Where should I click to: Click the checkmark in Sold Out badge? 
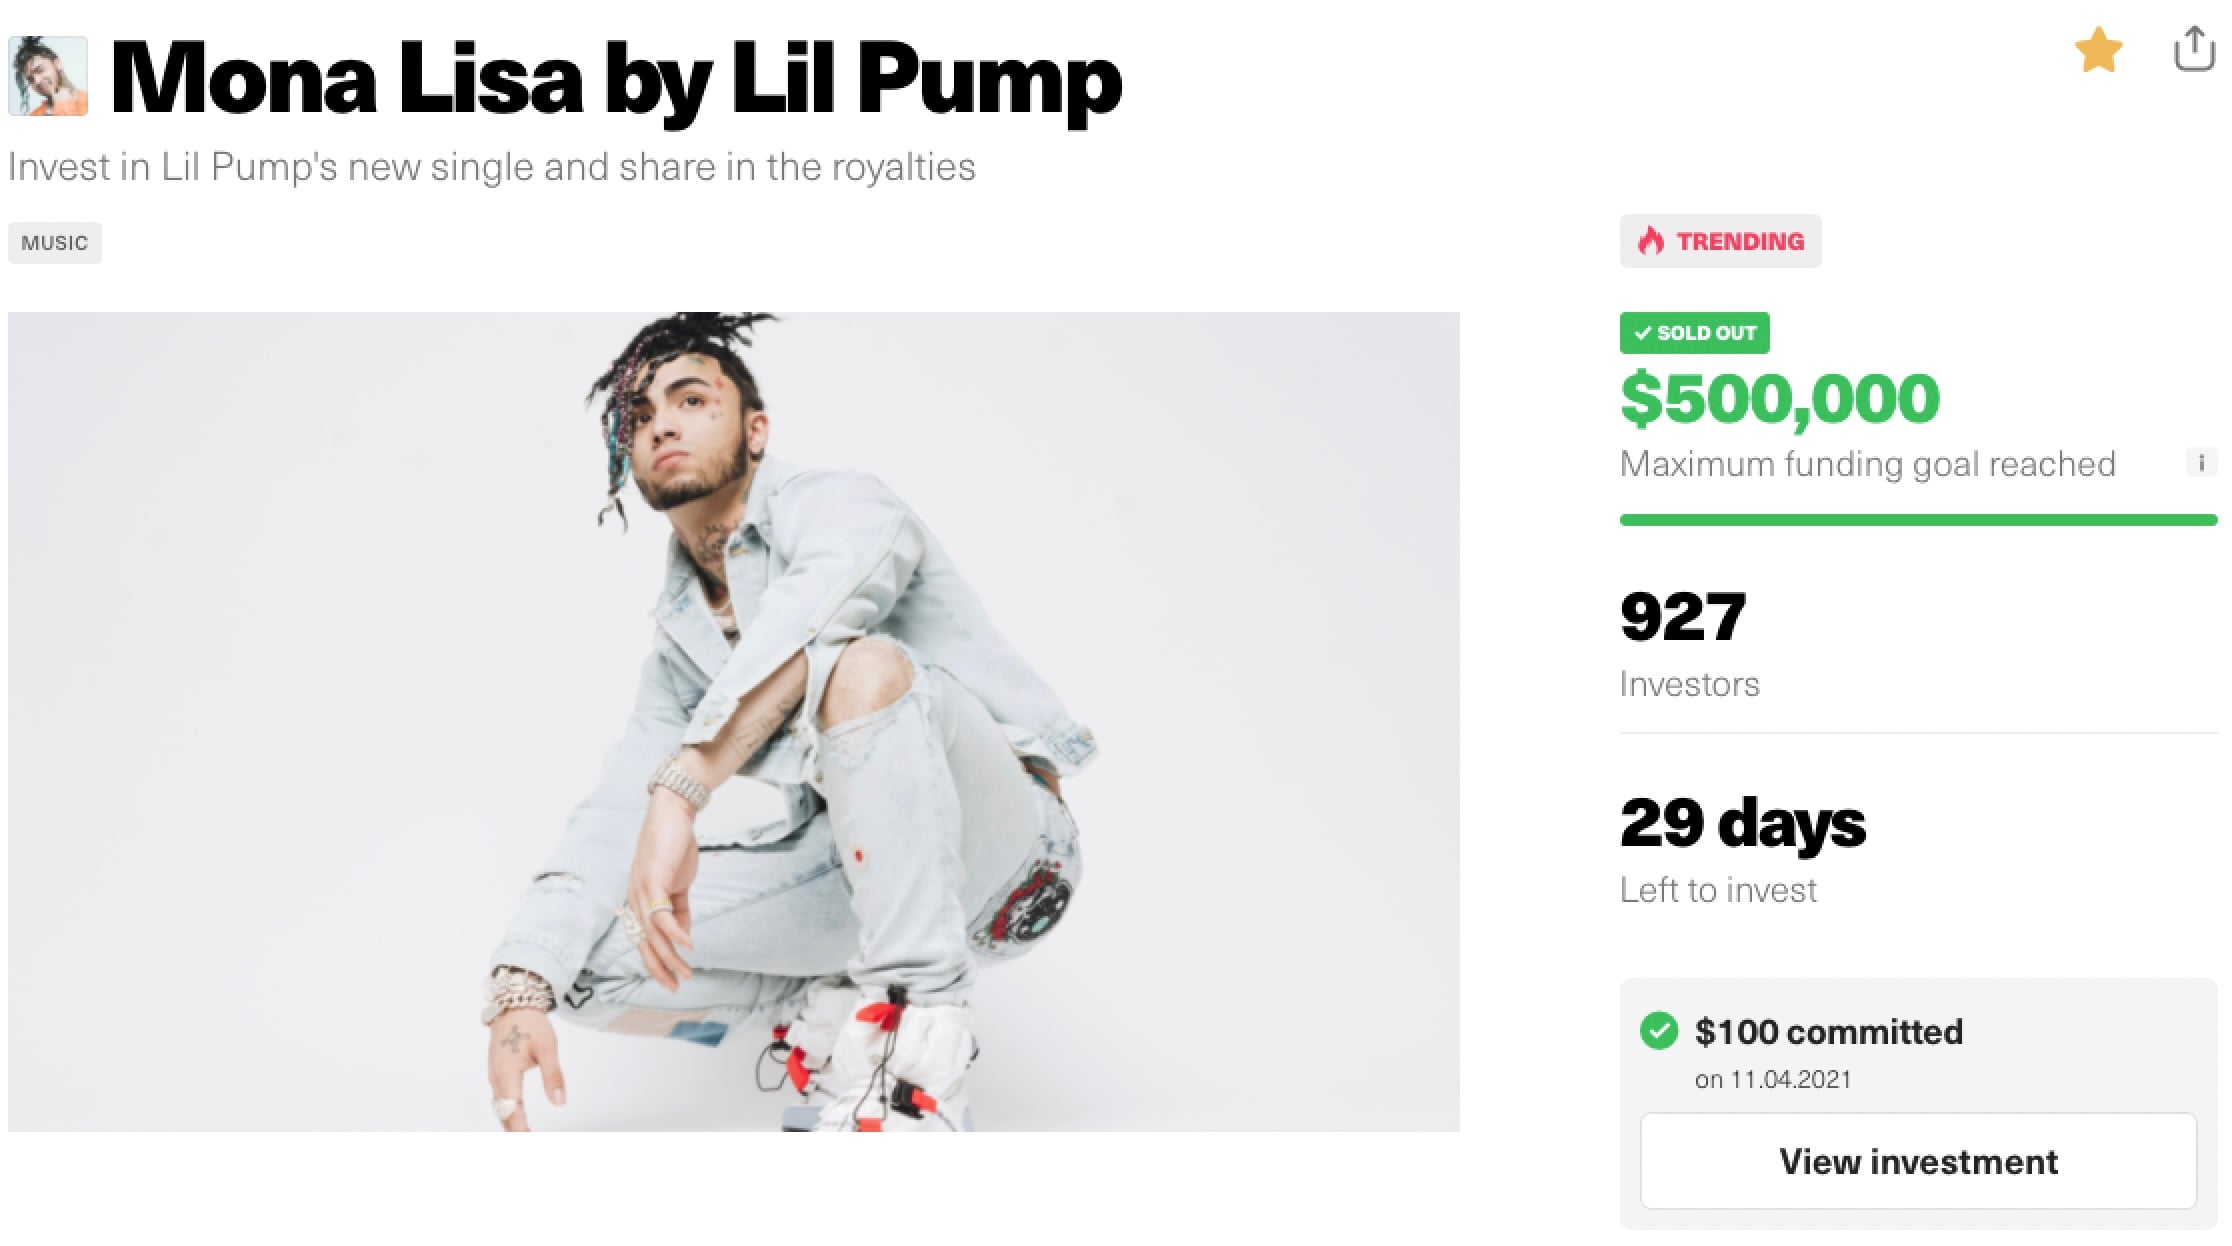pos(1642,333)
